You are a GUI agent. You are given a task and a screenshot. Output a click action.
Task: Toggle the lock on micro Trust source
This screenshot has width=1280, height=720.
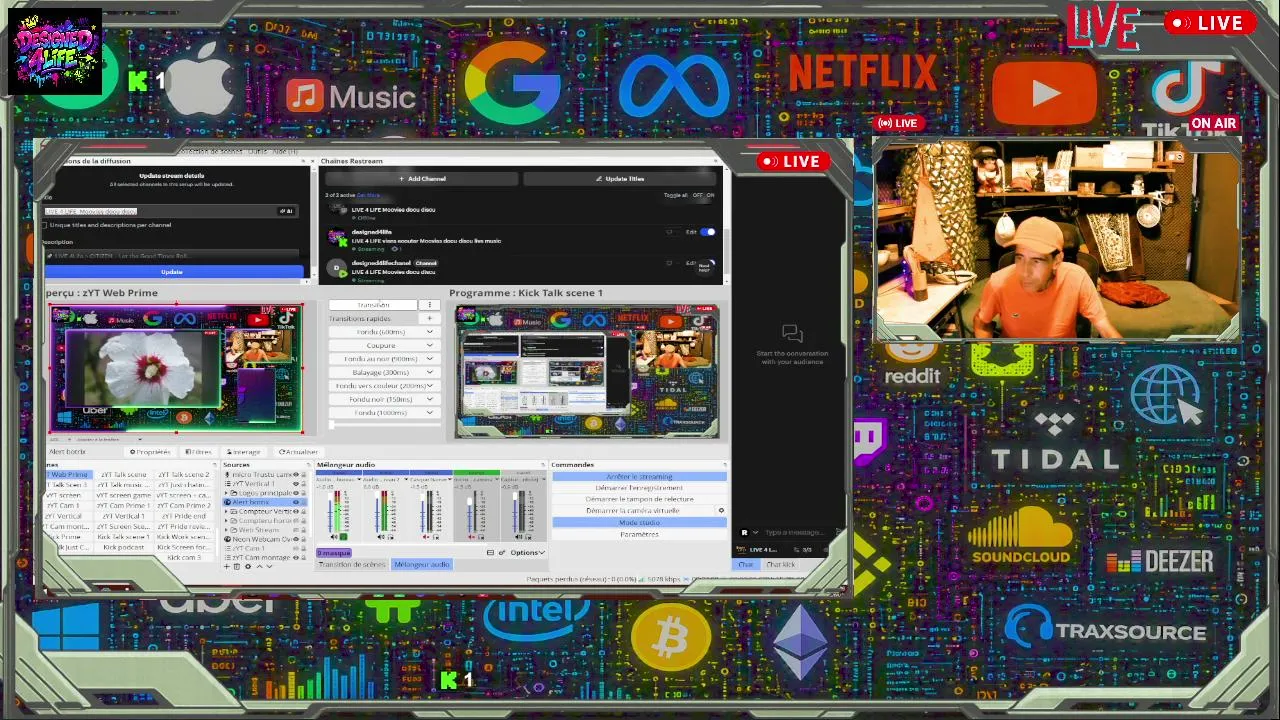point(304,475)
